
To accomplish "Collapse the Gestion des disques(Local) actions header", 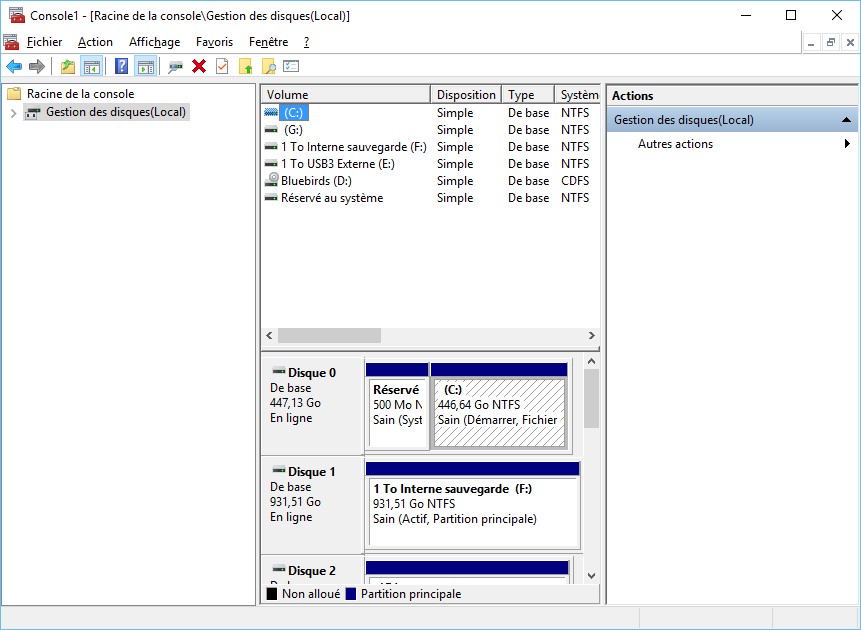I will (847, 120).
